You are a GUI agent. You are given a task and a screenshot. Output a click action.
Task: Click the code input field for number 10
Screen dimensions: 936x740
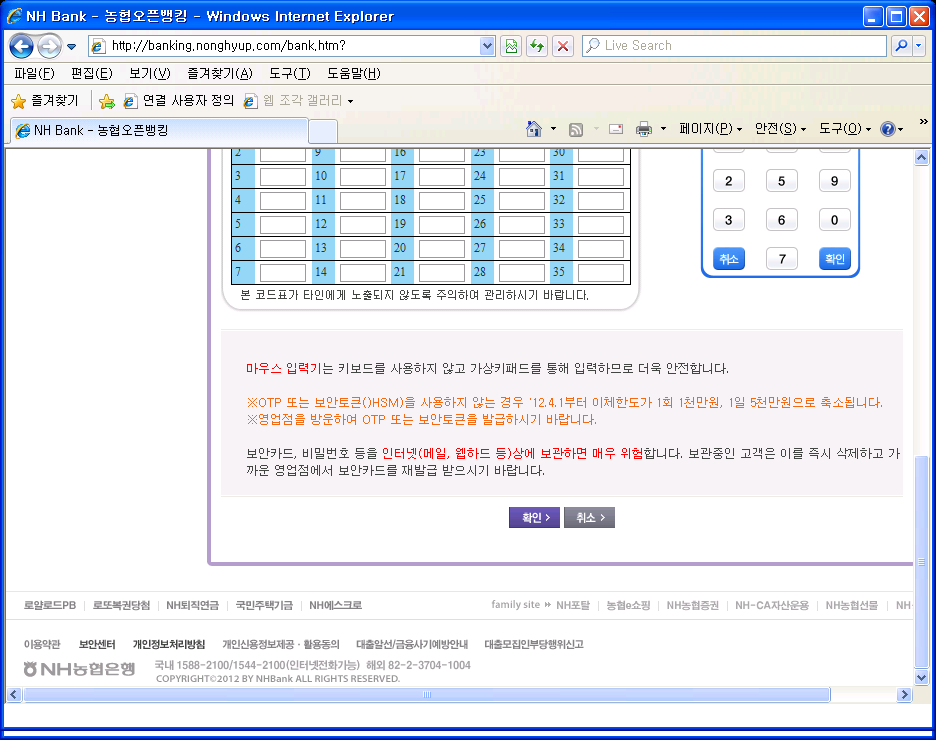pyautogui.click(x=362, y=177)
